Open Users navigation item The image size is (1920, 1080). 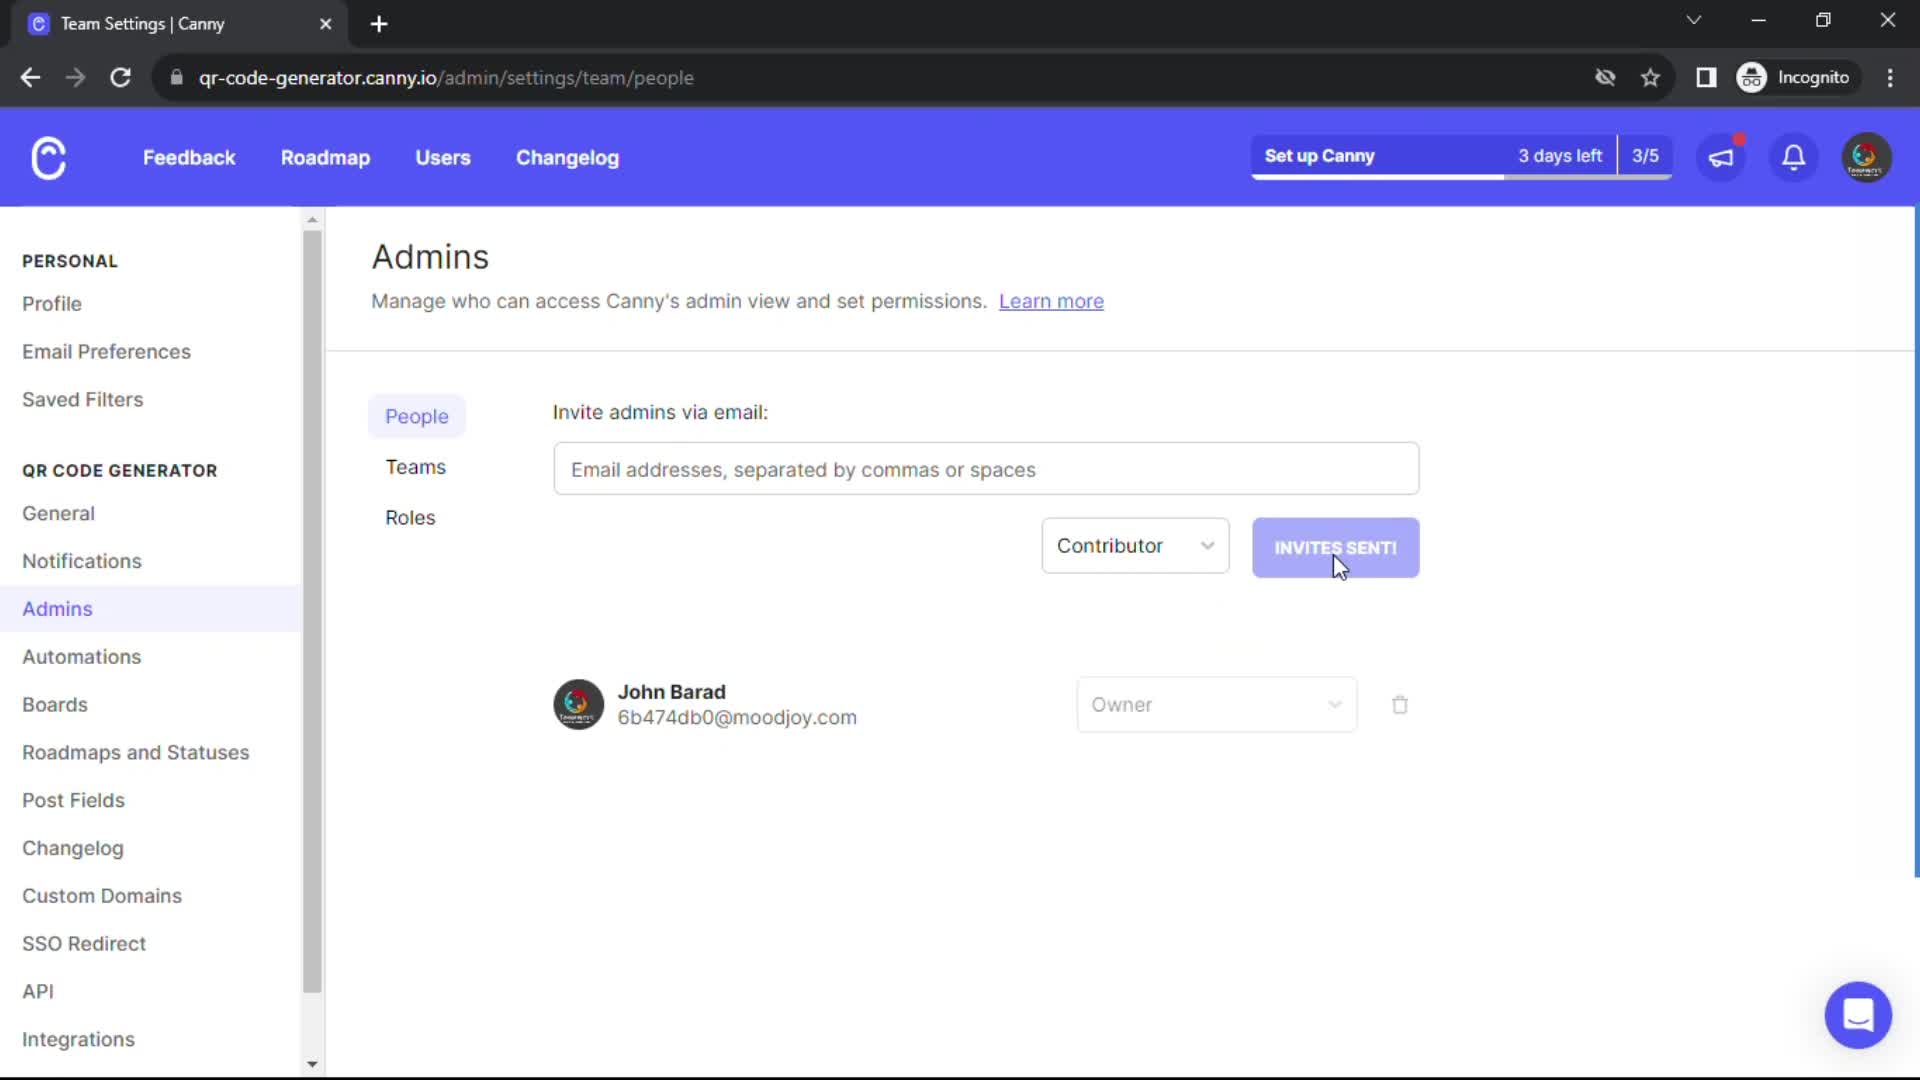click(442, 157)
